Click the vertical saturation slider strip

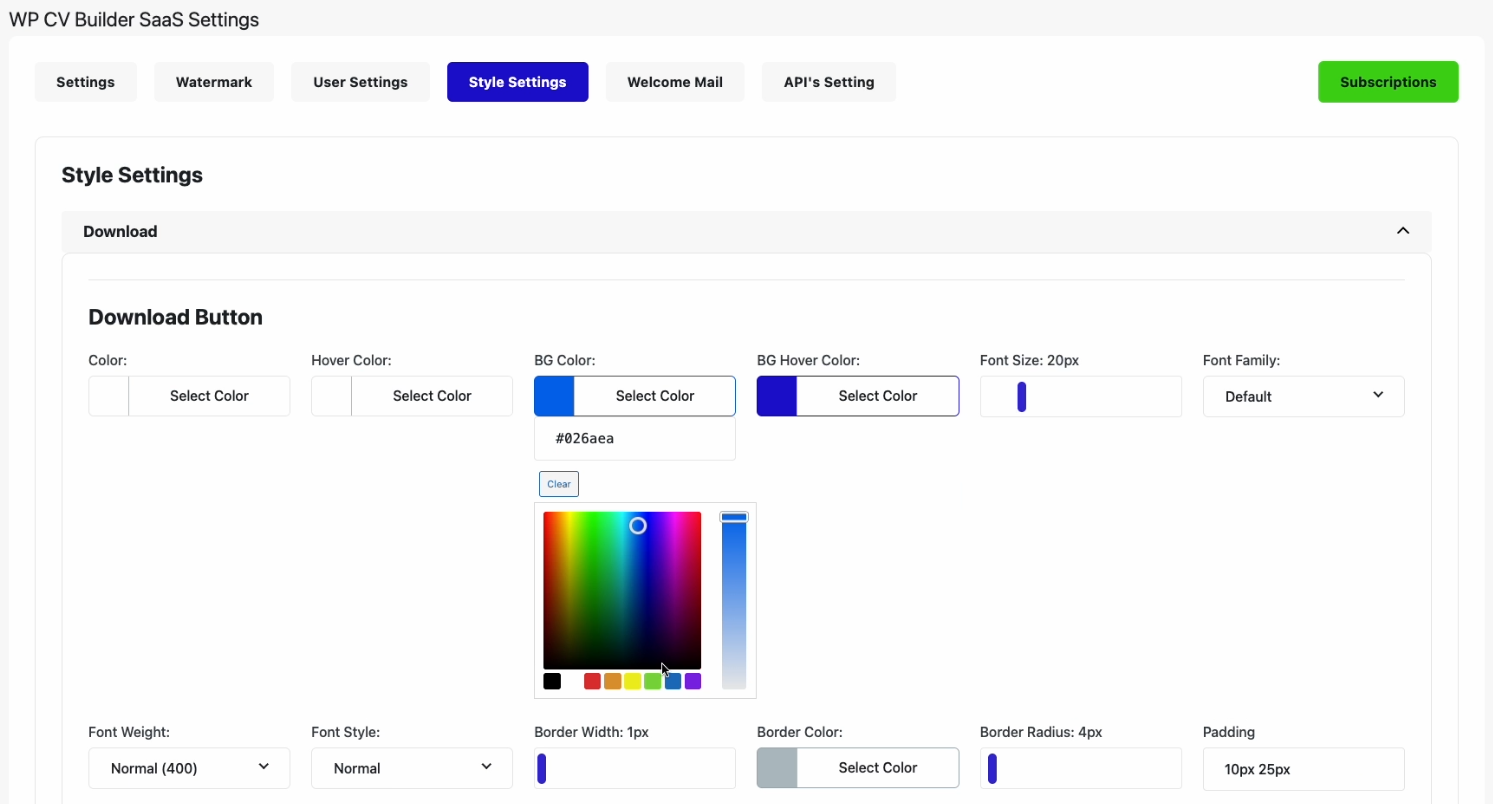[734, 600]
